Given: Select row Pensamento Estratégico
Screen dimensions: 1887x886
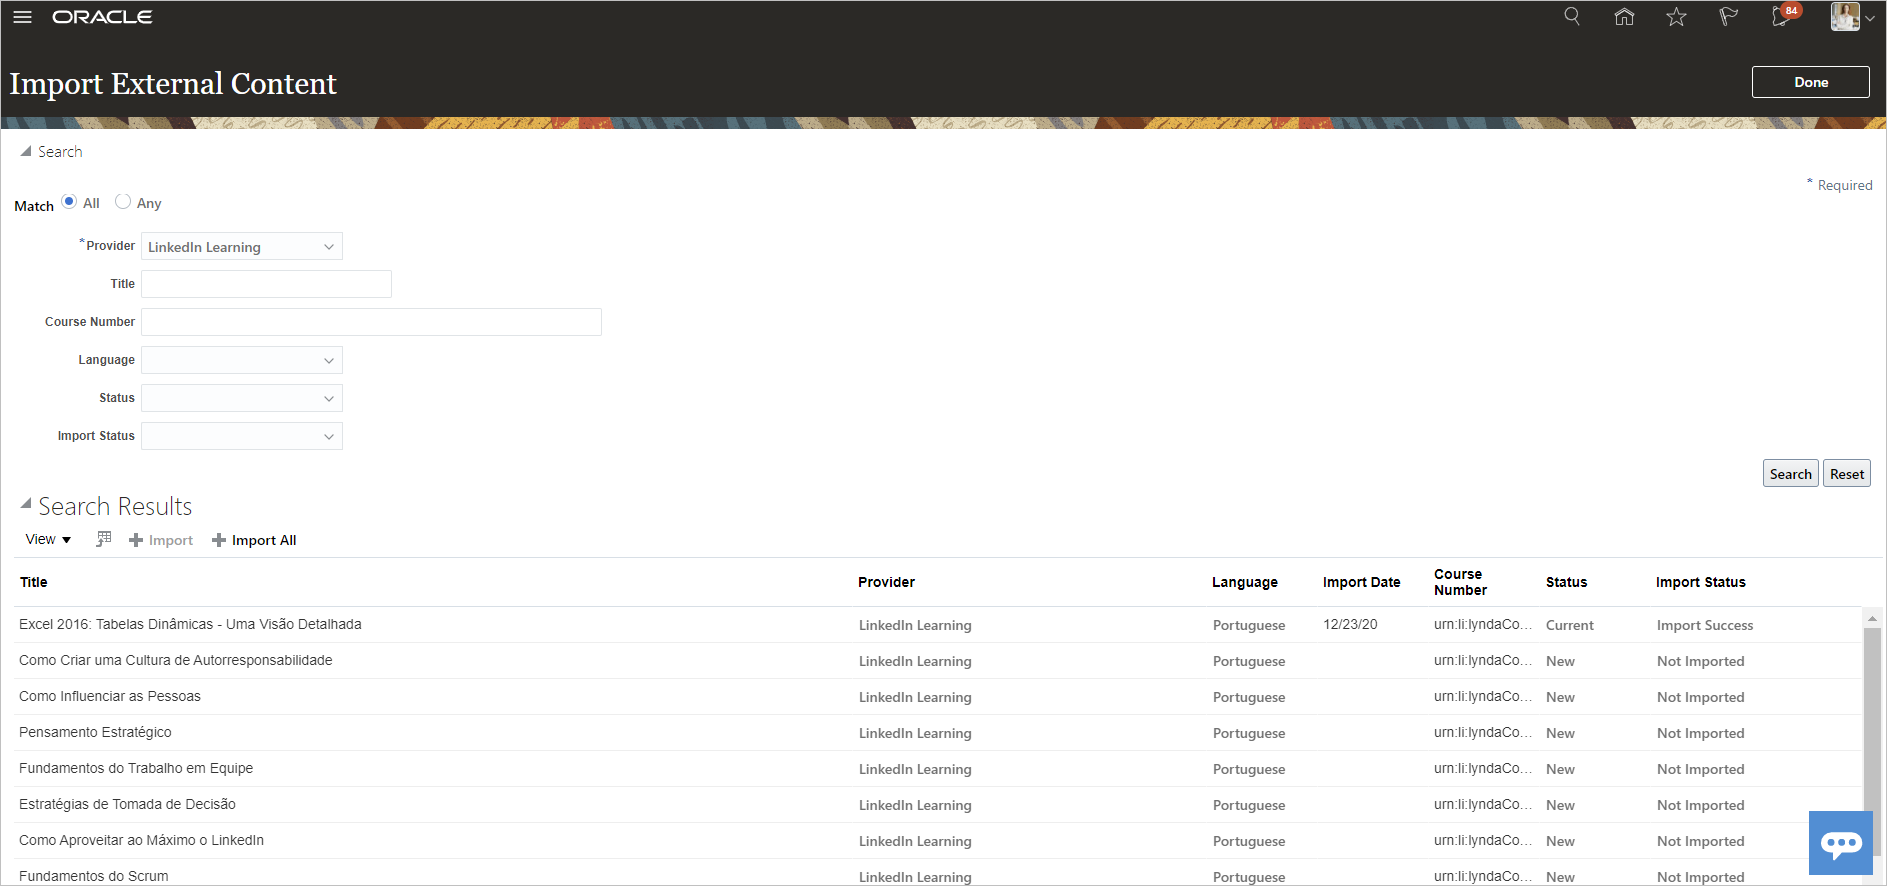Looking at the screenshot, I should pos(938,733).
